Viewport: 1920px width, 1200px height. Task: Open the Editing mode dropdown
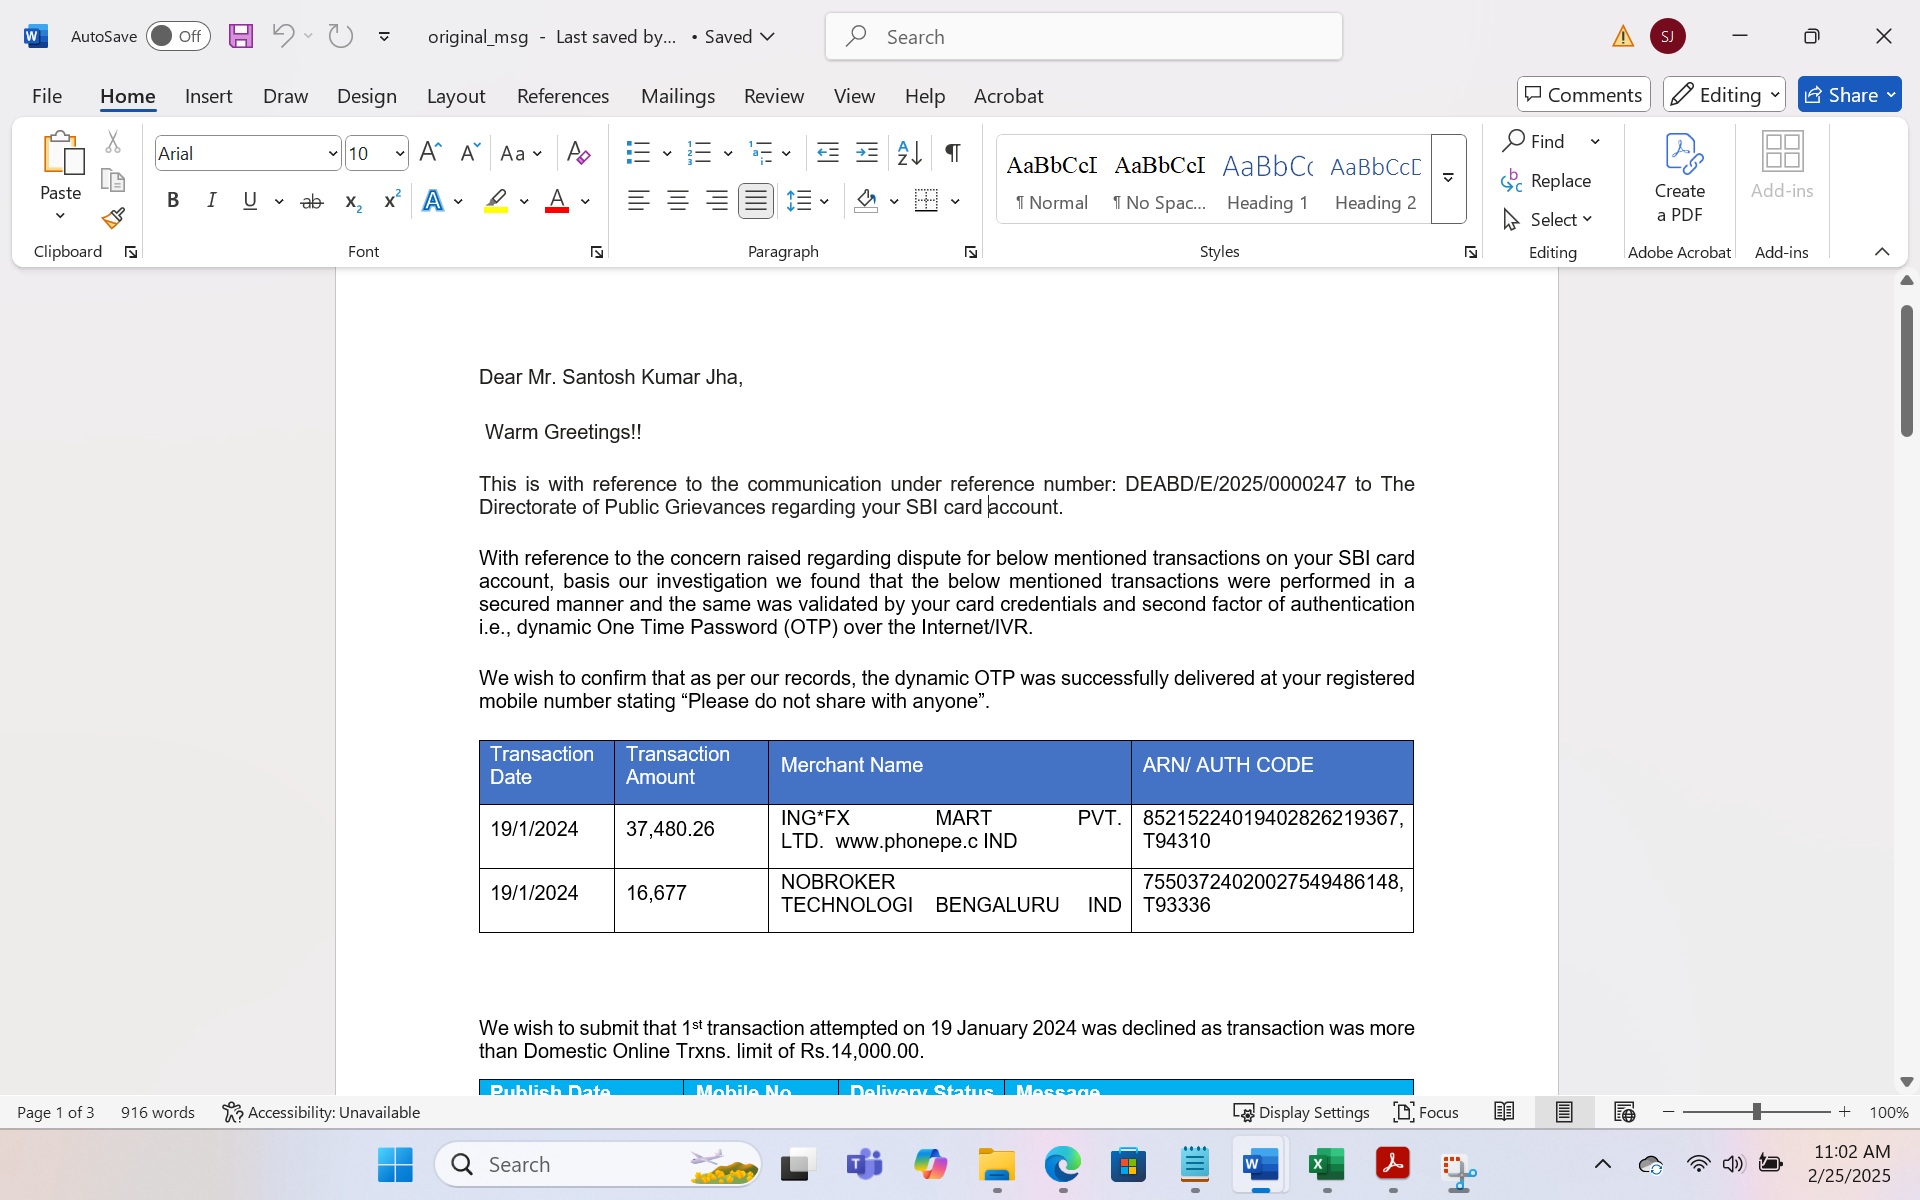click(x=1725, y=95)
